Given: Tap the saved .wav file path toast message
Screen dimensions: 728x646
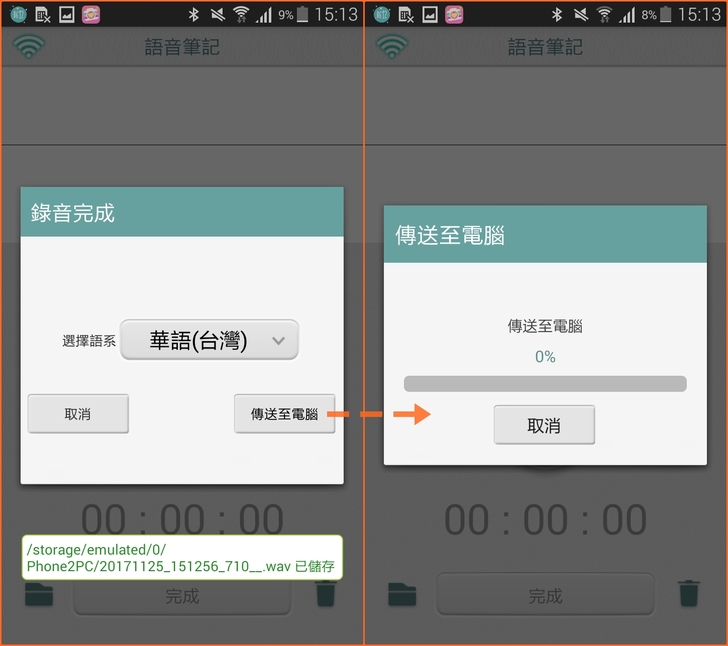Looking at the screenshot, I should tap(182, 557).
